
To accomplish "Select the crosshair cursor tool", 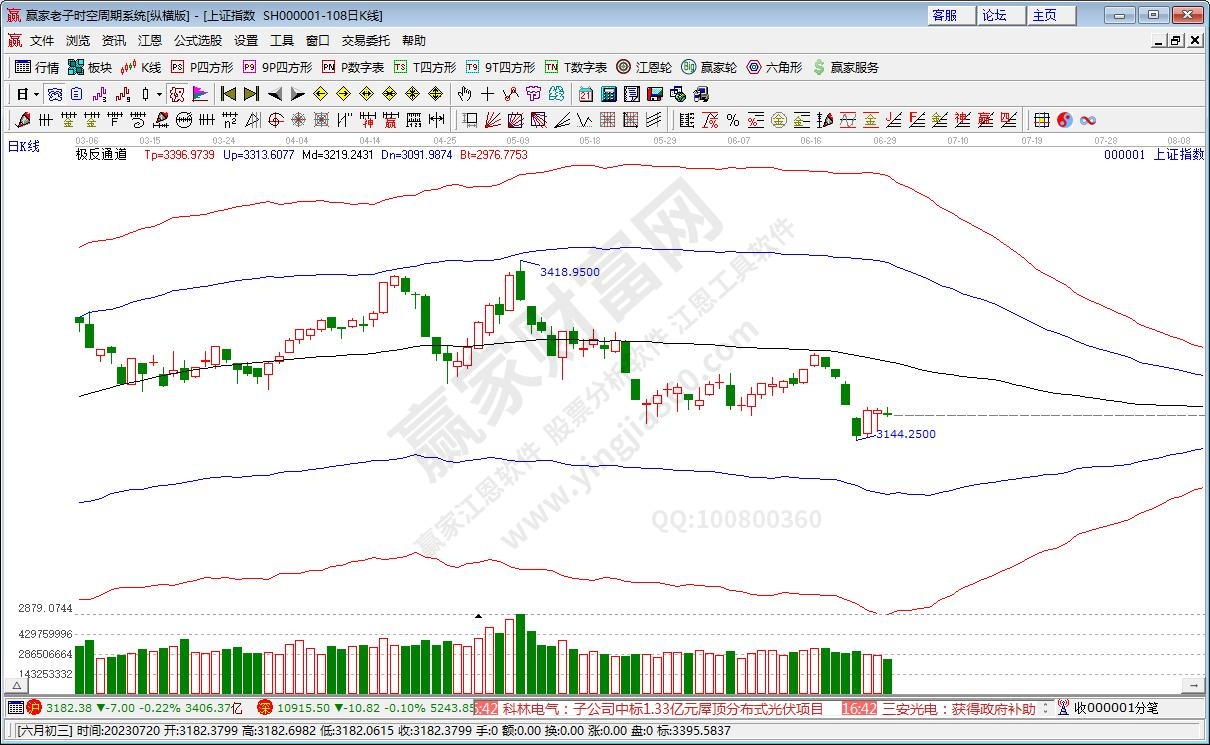I will (x=487, y=94).
